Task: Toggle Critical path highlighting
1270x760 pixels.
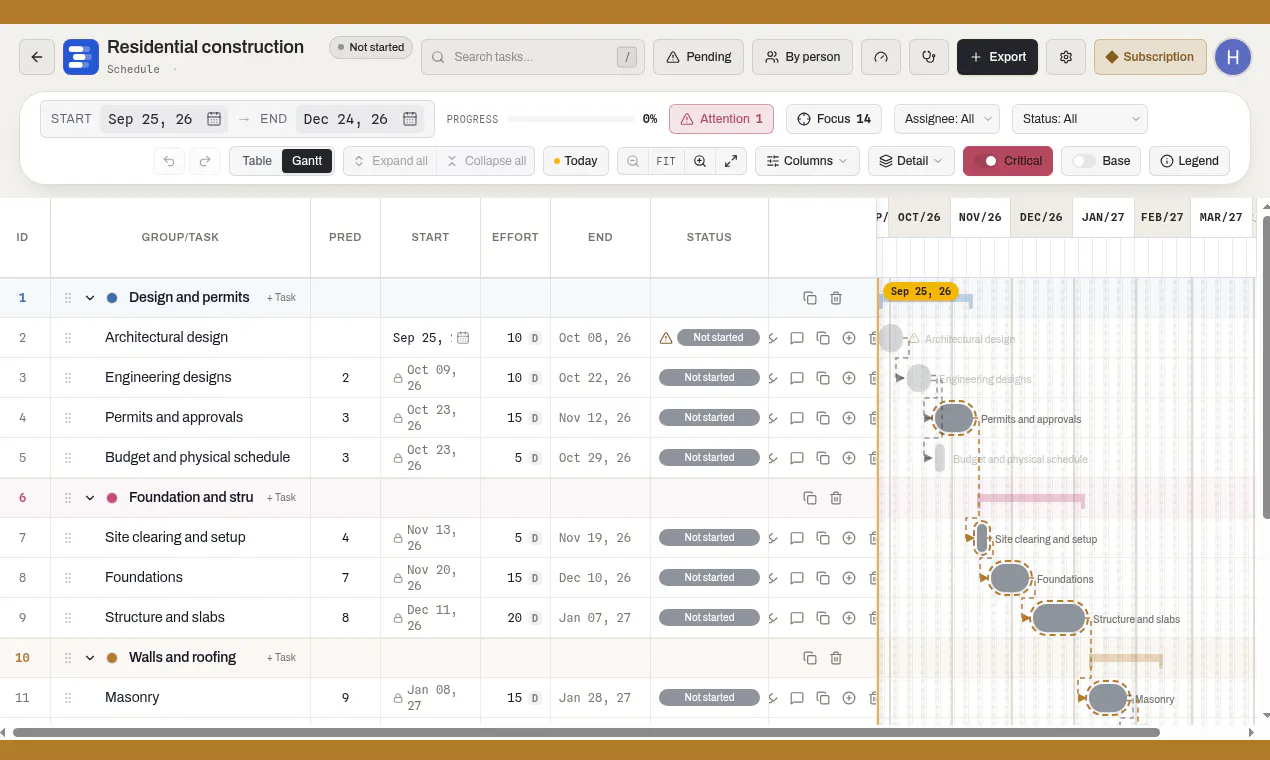Action: pos(1008,161)
